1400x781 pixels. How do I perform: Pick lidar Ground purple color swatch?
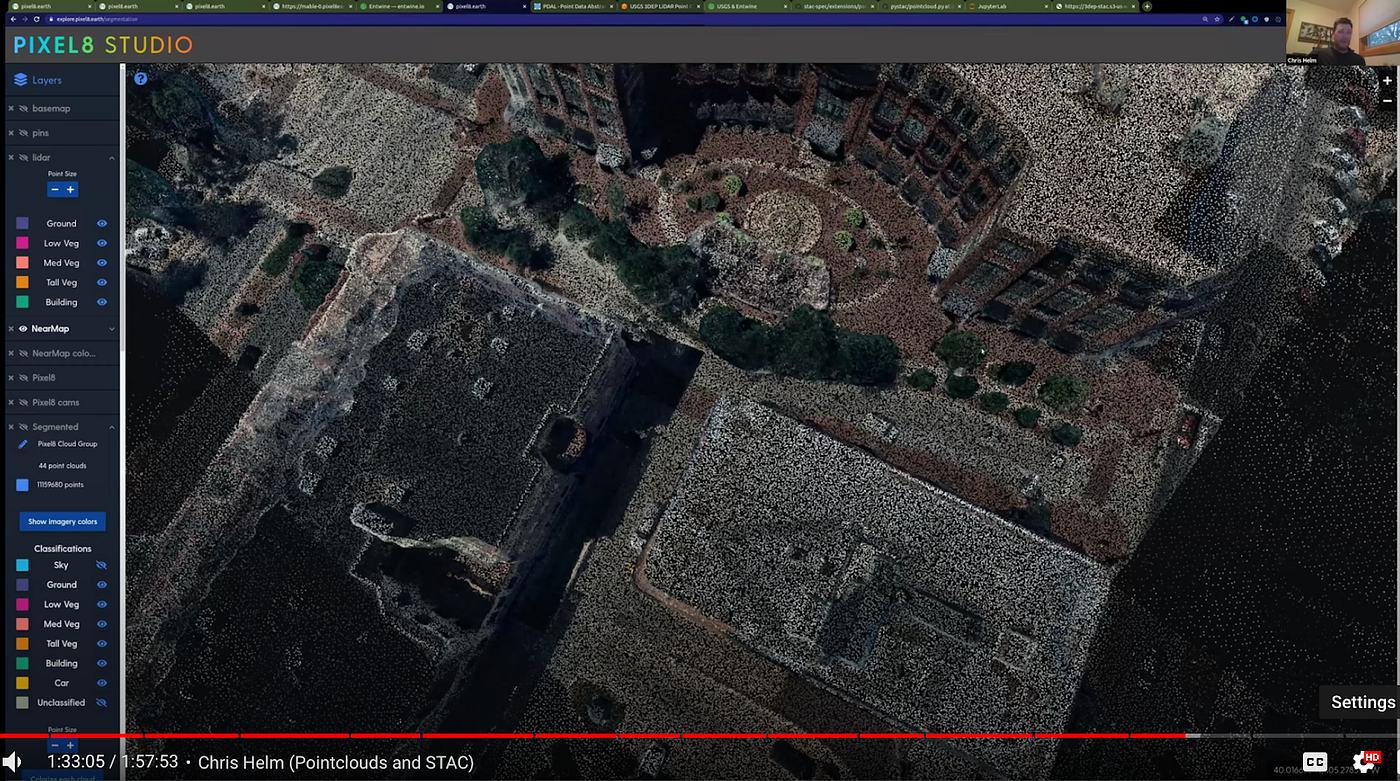22,224
